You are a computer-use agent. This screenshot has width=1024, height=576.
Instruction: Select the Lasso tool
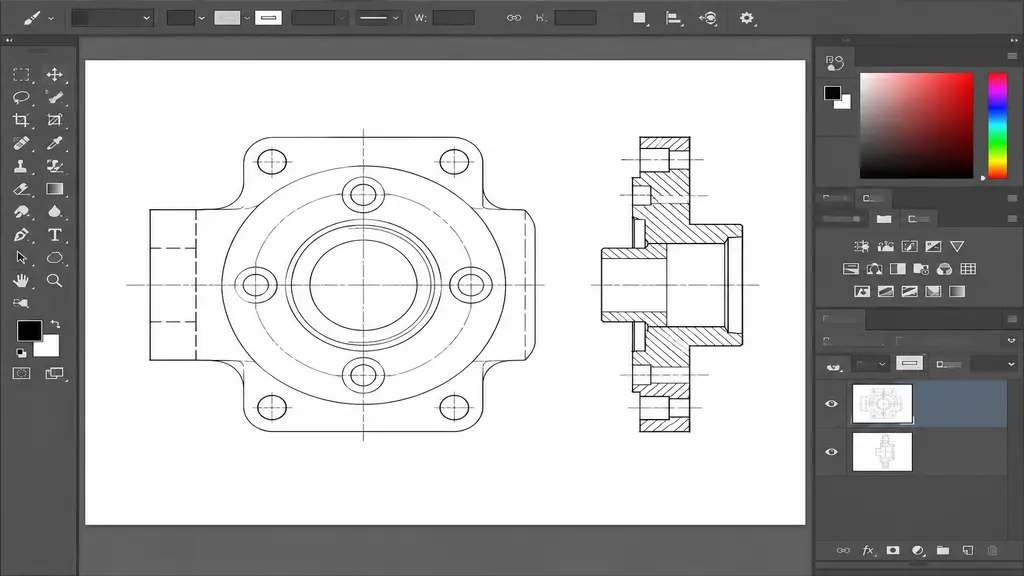(x=21, y=97)
